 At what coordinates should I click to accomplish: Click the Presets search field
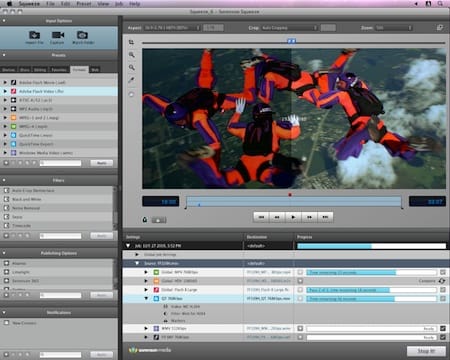pos(60,163)
